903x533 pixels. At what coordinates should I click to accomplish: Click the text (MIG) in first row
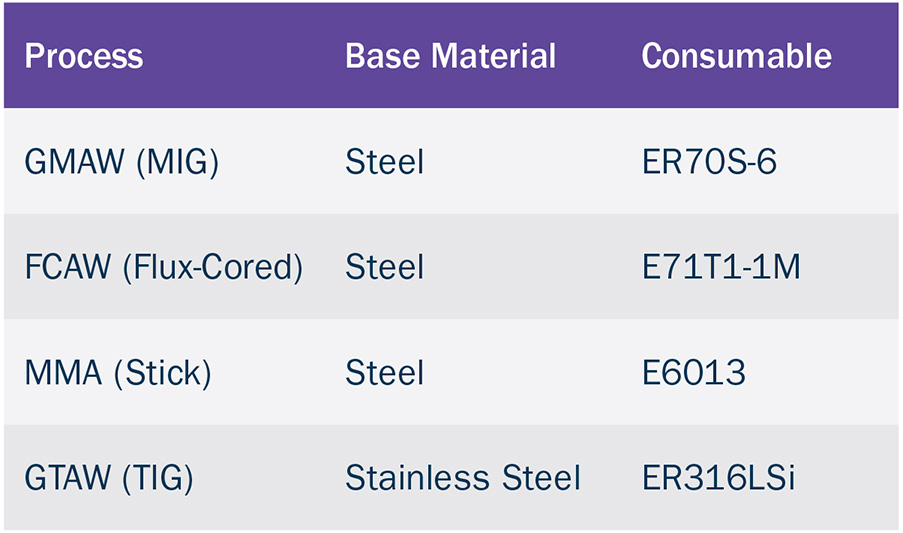tap(177, 163)
